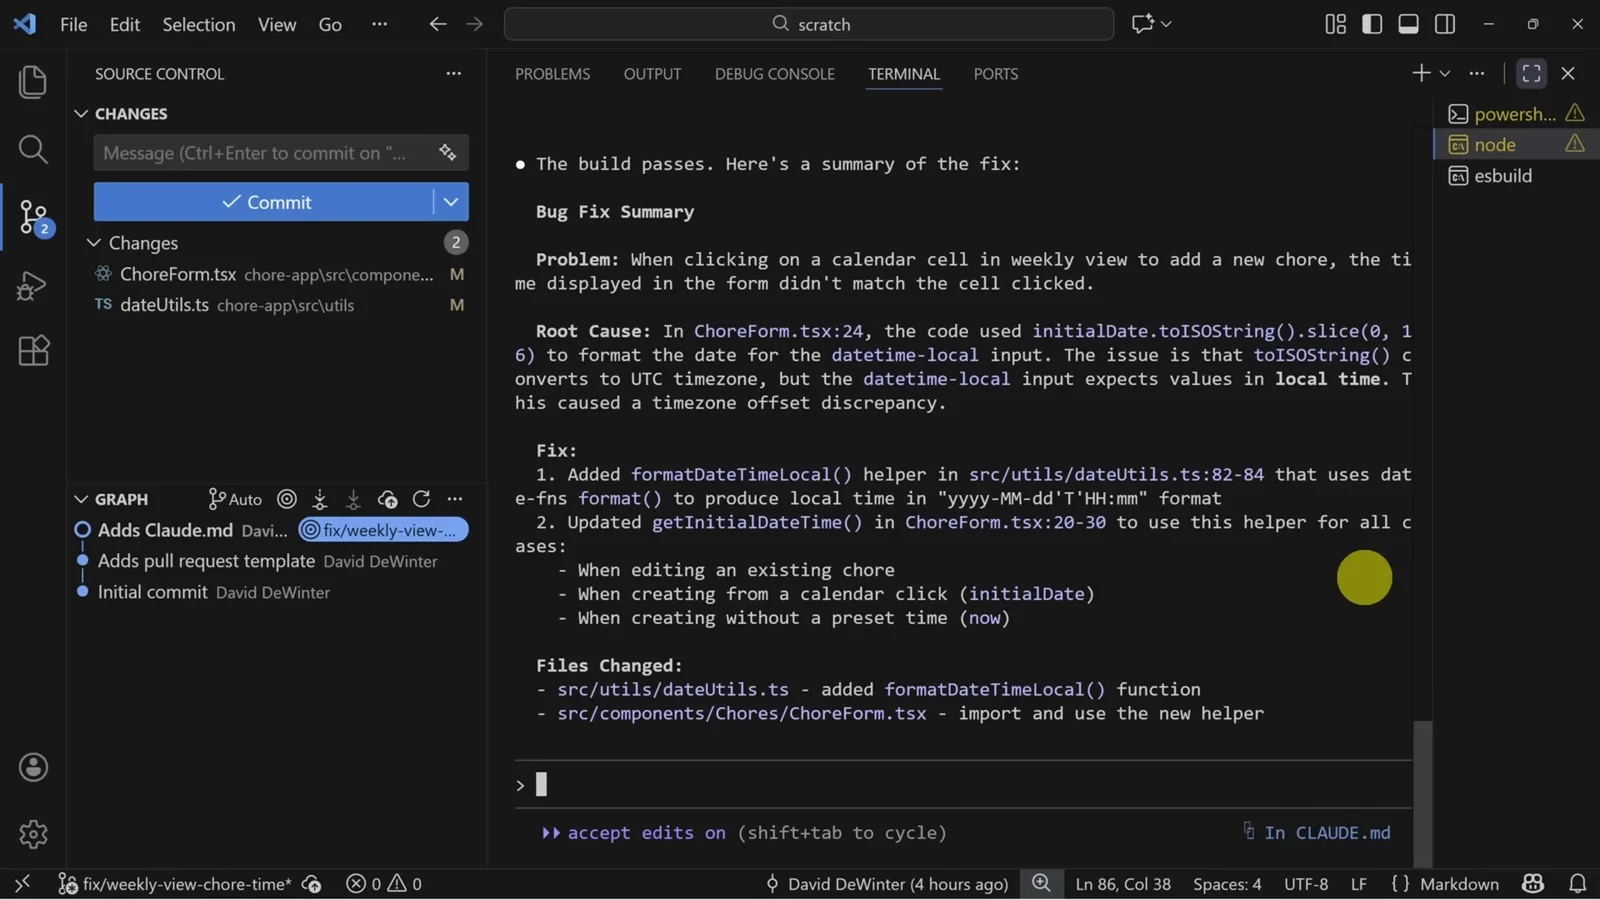The width and height of the screenshot is (1600, 900).
Task: Open the Accounts menu icon
Action: pyautogui.click(x=33, y=767)
